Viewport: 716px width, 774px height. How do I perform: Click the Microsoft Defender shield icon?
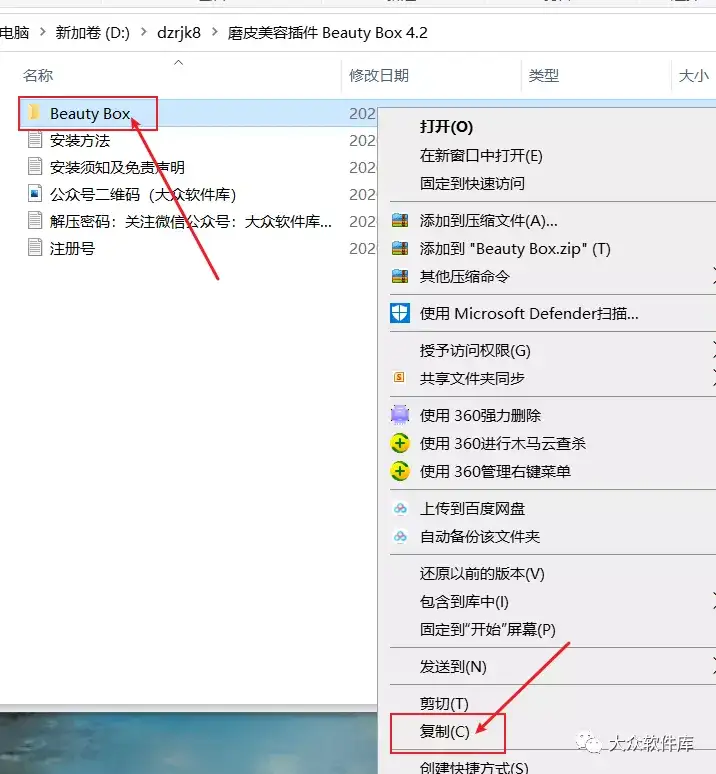coord(400,313)
